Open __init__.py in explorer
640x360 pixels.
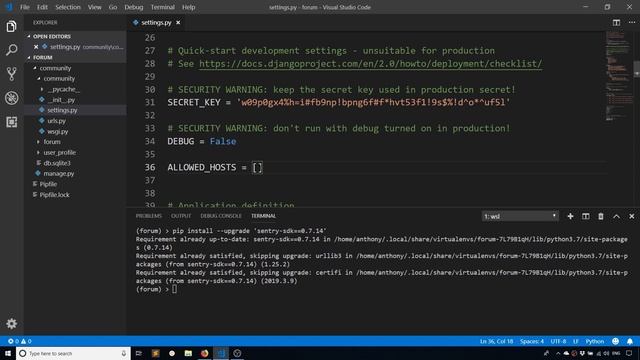click(61, 100)
